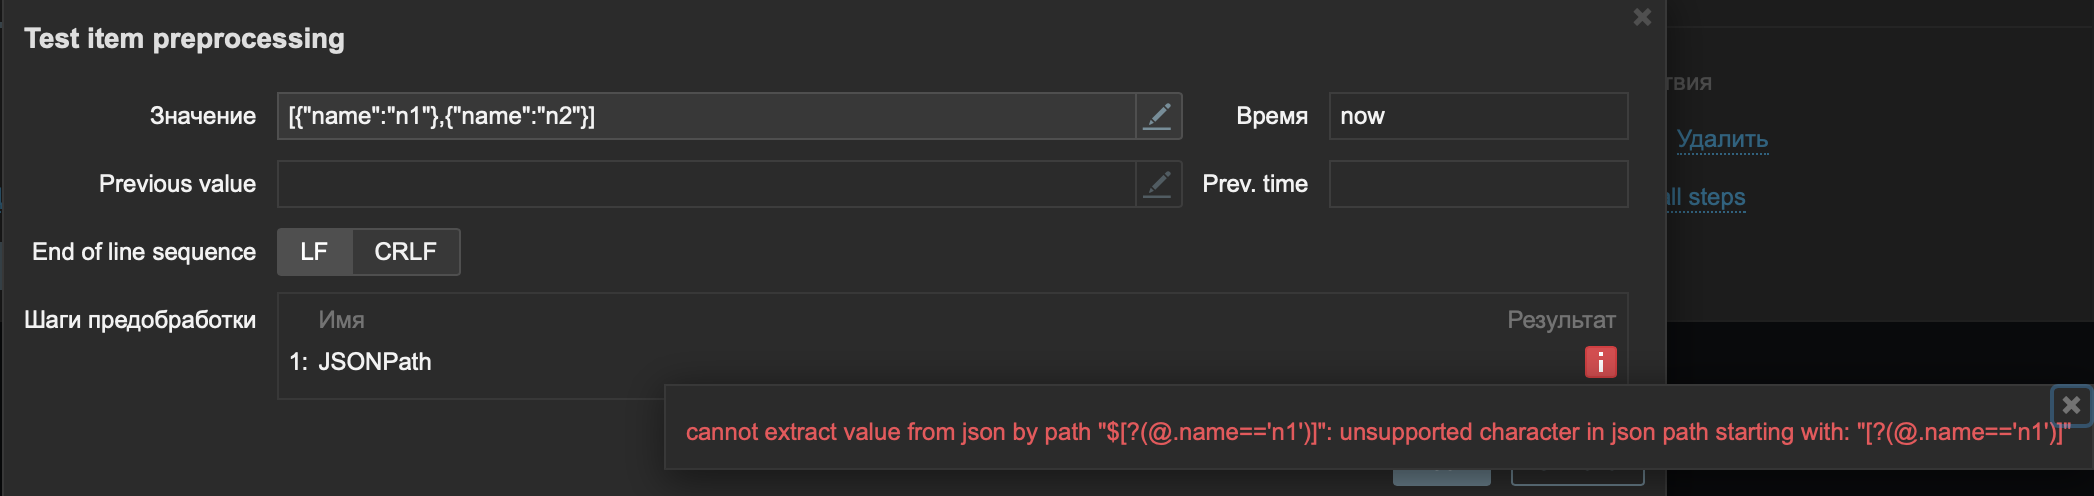2094x496 pixels.
Task: Click the Prev. time input field
Action: 1477,184
